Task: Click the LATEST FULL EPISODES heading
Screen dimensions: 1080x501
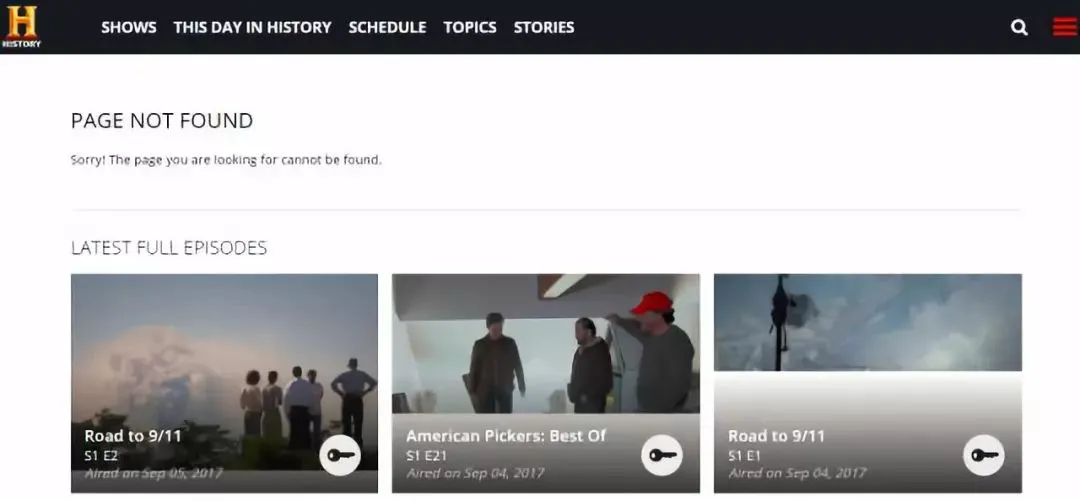Action: point(169,248)
